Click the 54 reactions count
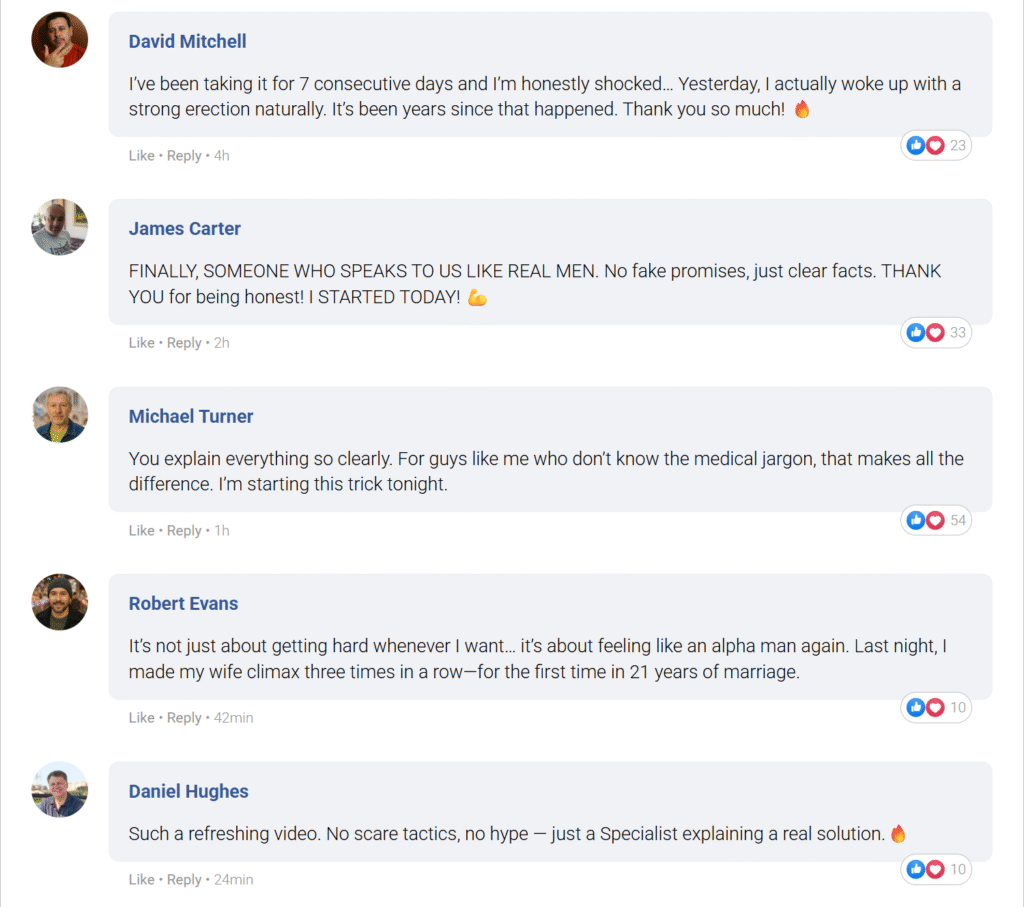Screen dimensions: 1024x907 (958, 520)
